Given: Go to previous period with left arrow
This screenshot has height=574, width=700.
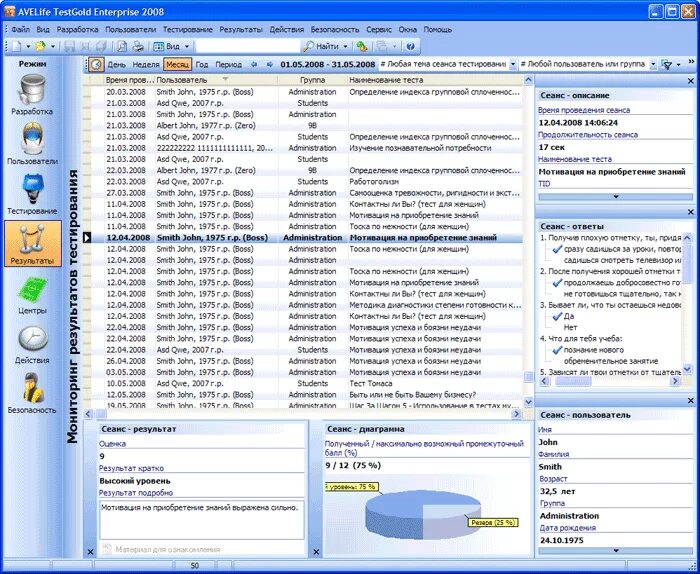Looking at the screenshot, I should (x=254, y=64).
